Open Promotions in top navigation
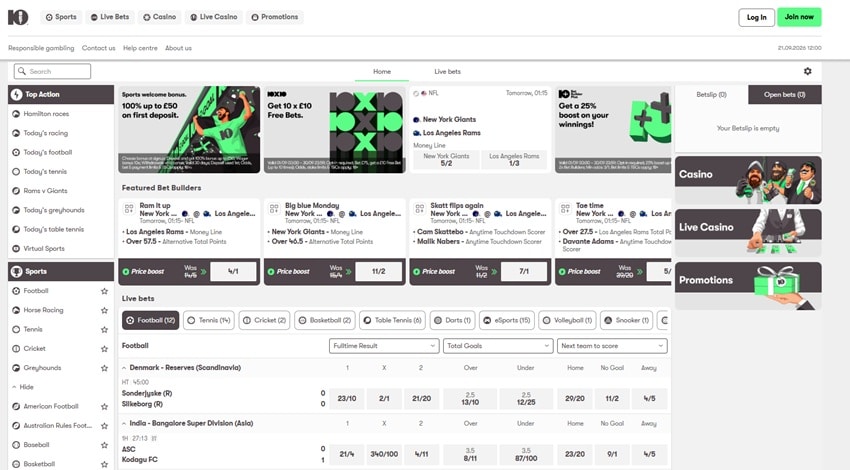 tap(275, 17)
